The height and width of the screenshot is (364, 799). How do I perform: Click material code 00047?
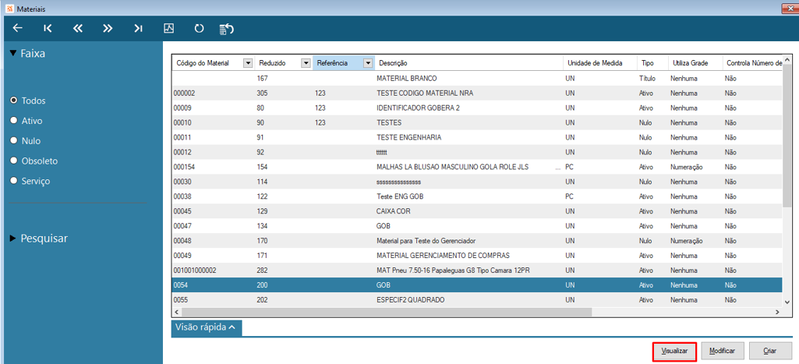point(182,226)
